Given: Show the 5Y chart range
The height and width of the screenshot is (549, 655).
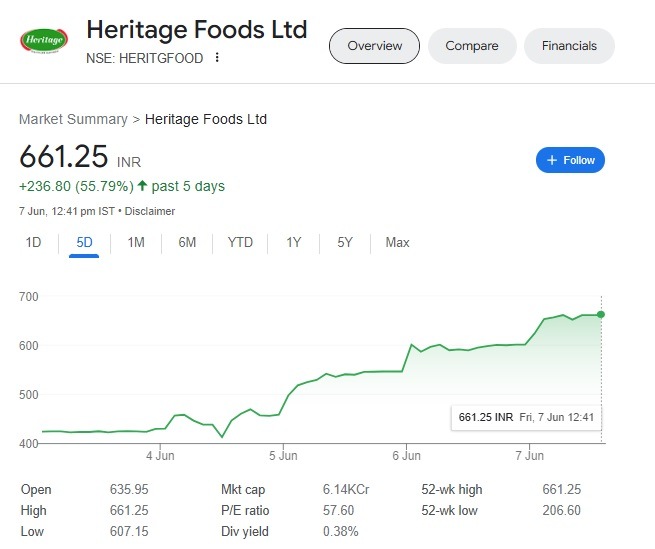Looking at the screenshot, I should (345, 242).
